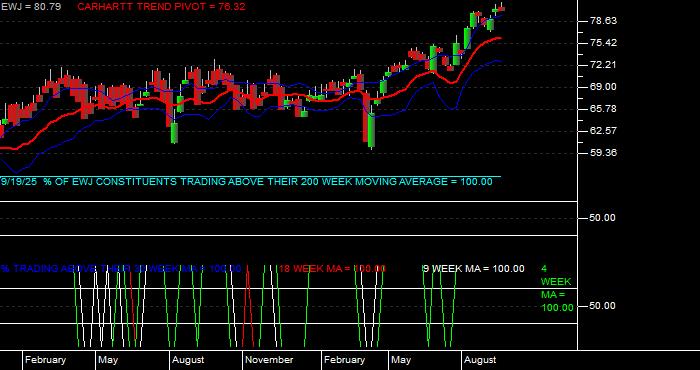Click the 75.42 price axis value

click(604, 43)
